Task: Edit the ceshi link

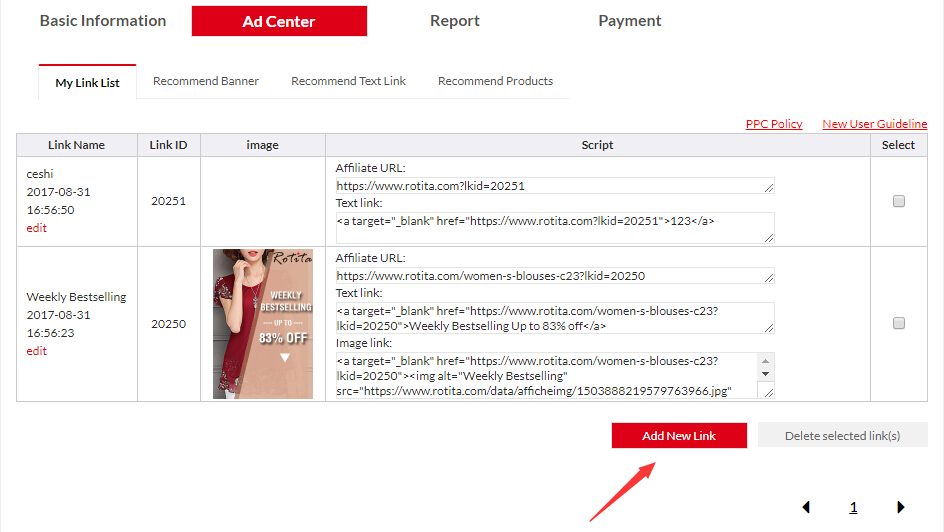Action: click(36, 228)
